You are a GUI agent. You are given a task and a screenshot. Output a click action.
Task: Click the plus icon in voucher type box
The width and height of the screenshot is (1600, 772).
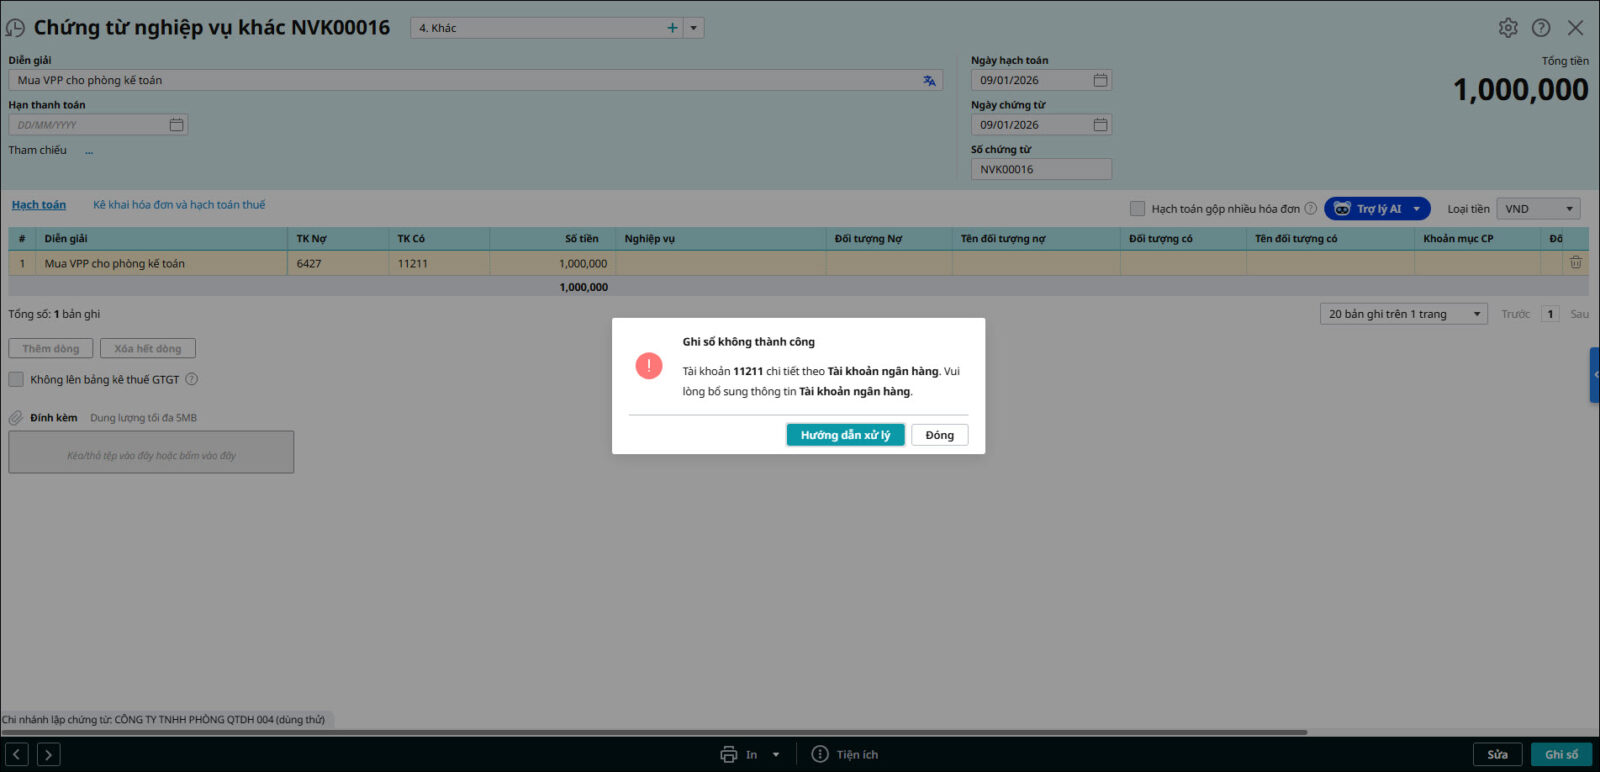click(672, 28)
